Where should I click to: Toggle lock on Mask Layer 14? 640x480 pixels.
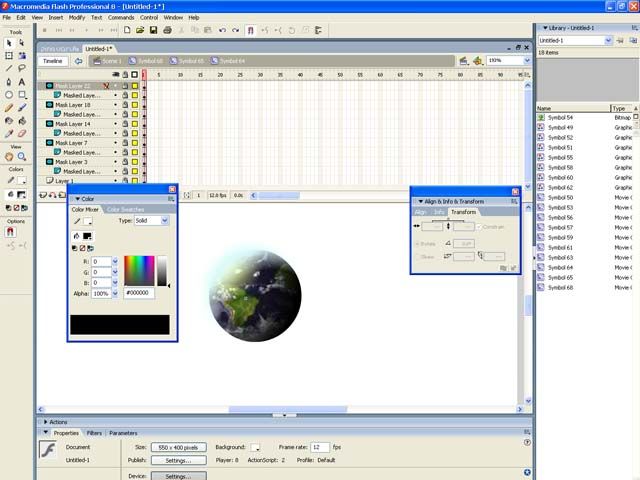(x=125, y=124)
